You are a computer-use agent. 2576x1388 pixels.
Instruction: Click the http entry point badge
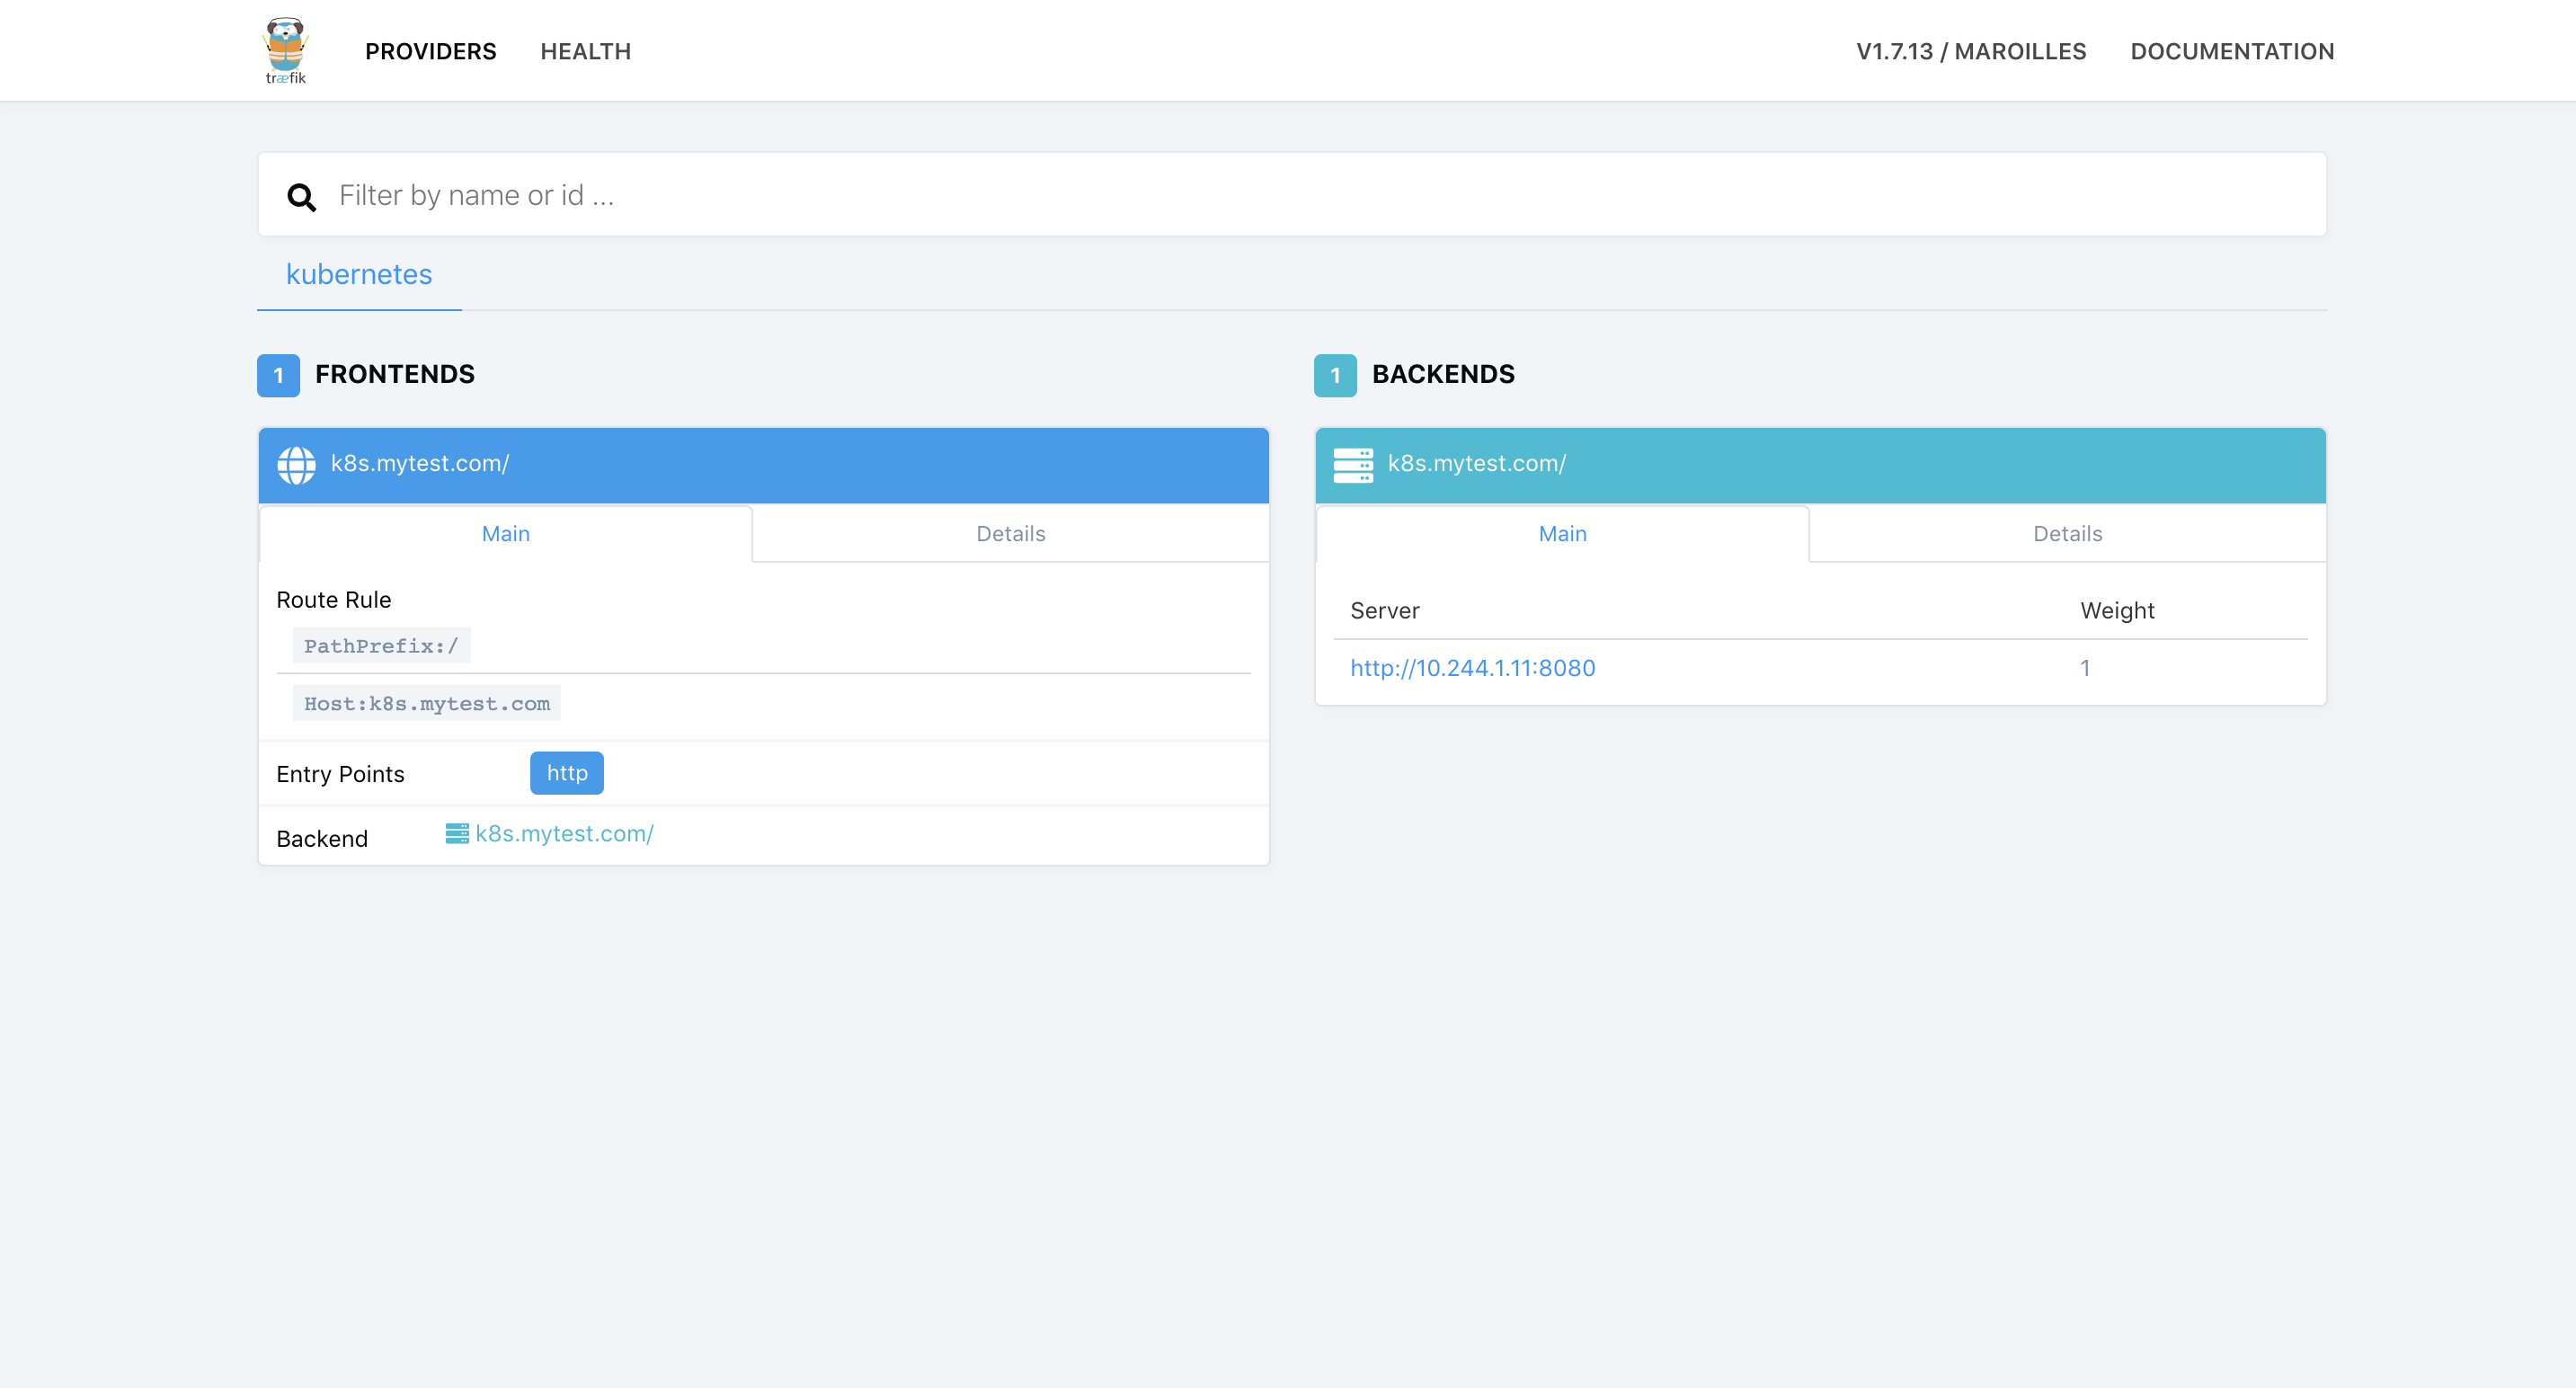566,773
